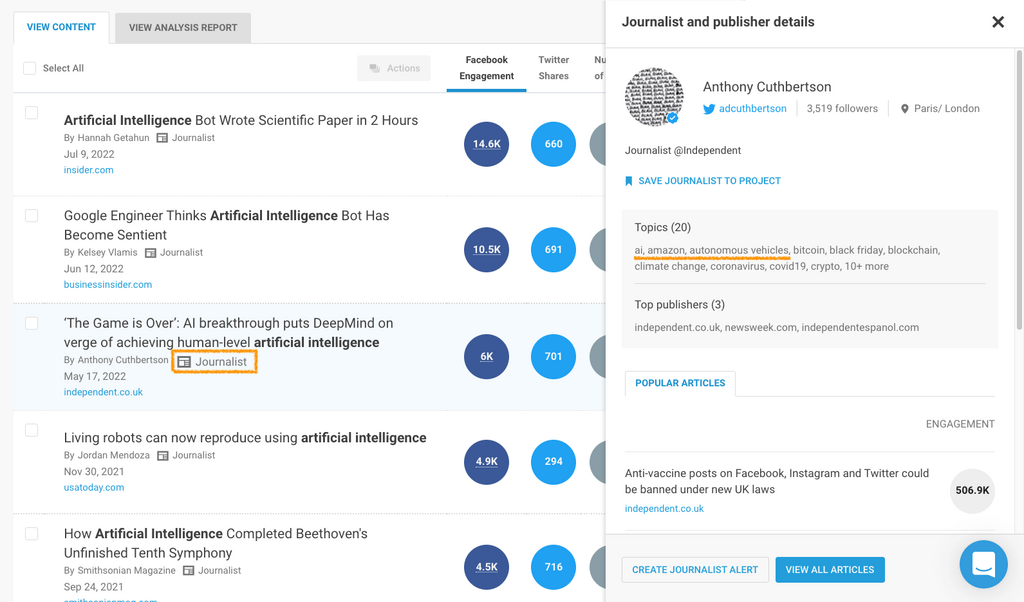
Task: Tick checkbox for Bot Wrote Scientific Paper article
Action: coord(32,113)
